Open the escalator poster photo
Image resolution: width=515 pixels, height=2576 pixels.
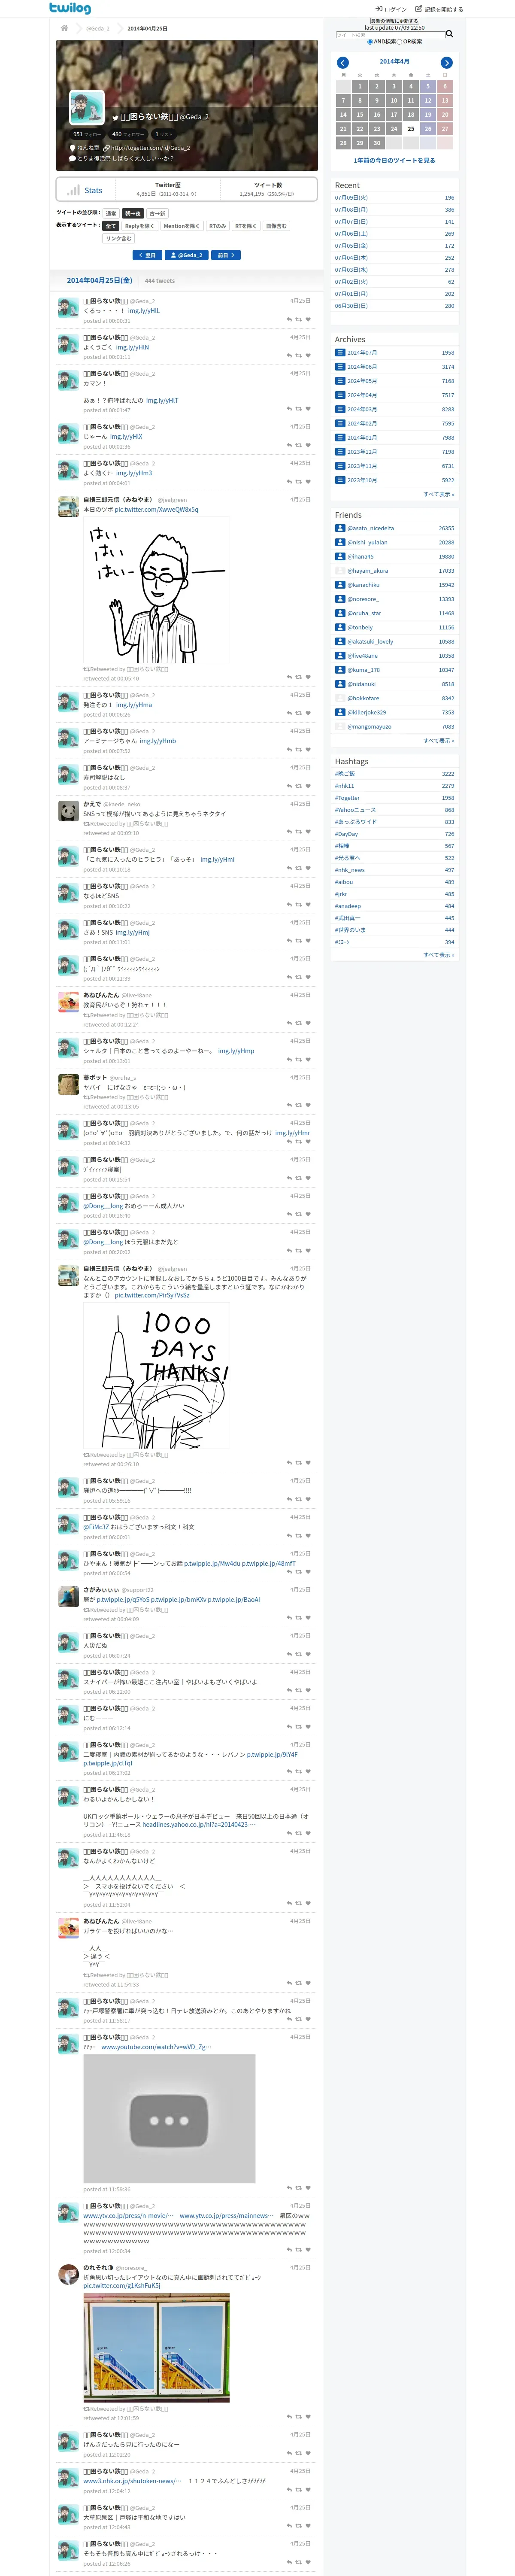pyautogui.click(x=157, y=2348)
